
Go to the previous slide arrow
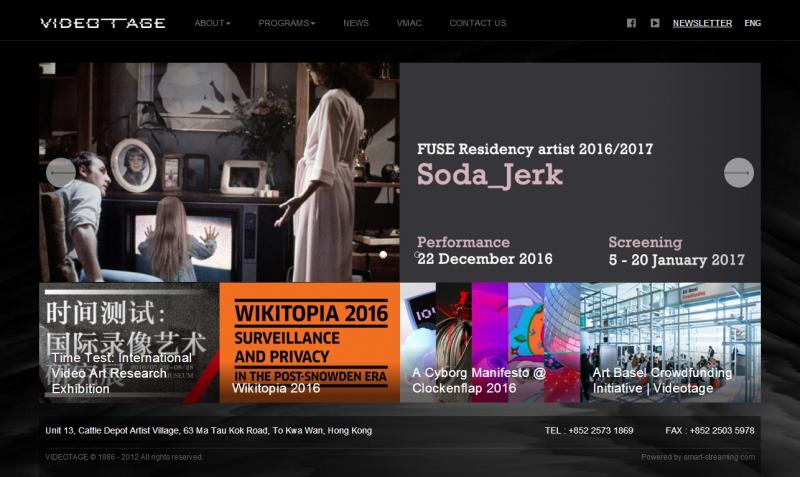[x=61, y=173]
